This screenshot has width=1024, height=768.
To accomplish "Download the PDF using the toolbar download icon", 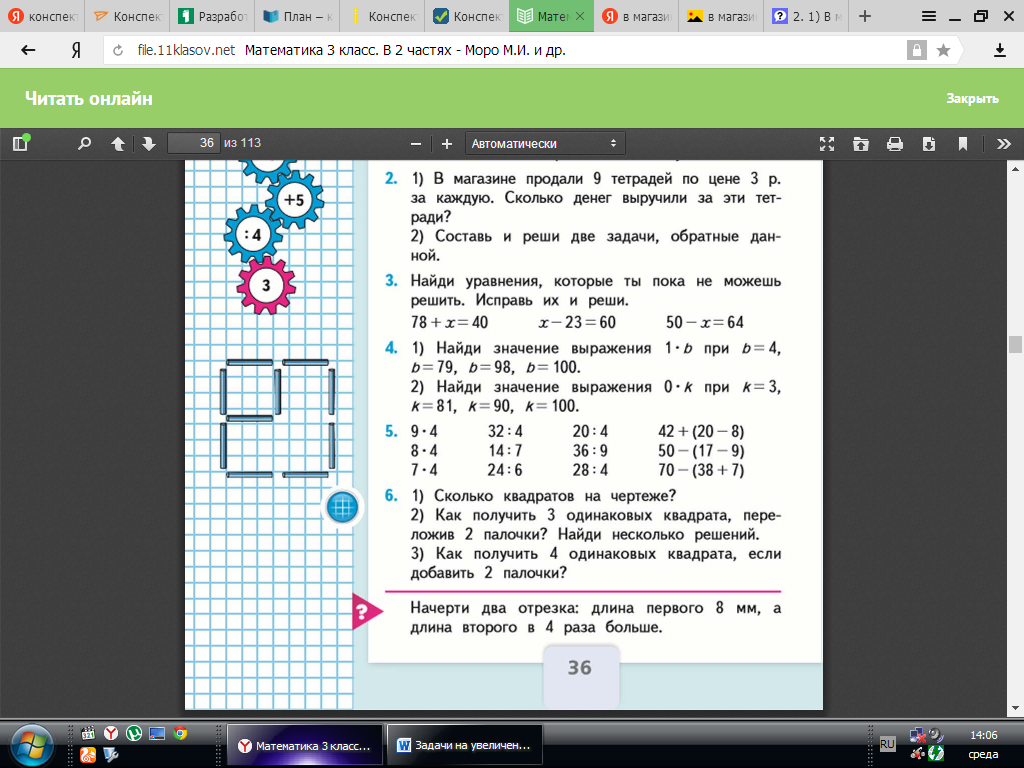I will (928, 143).
